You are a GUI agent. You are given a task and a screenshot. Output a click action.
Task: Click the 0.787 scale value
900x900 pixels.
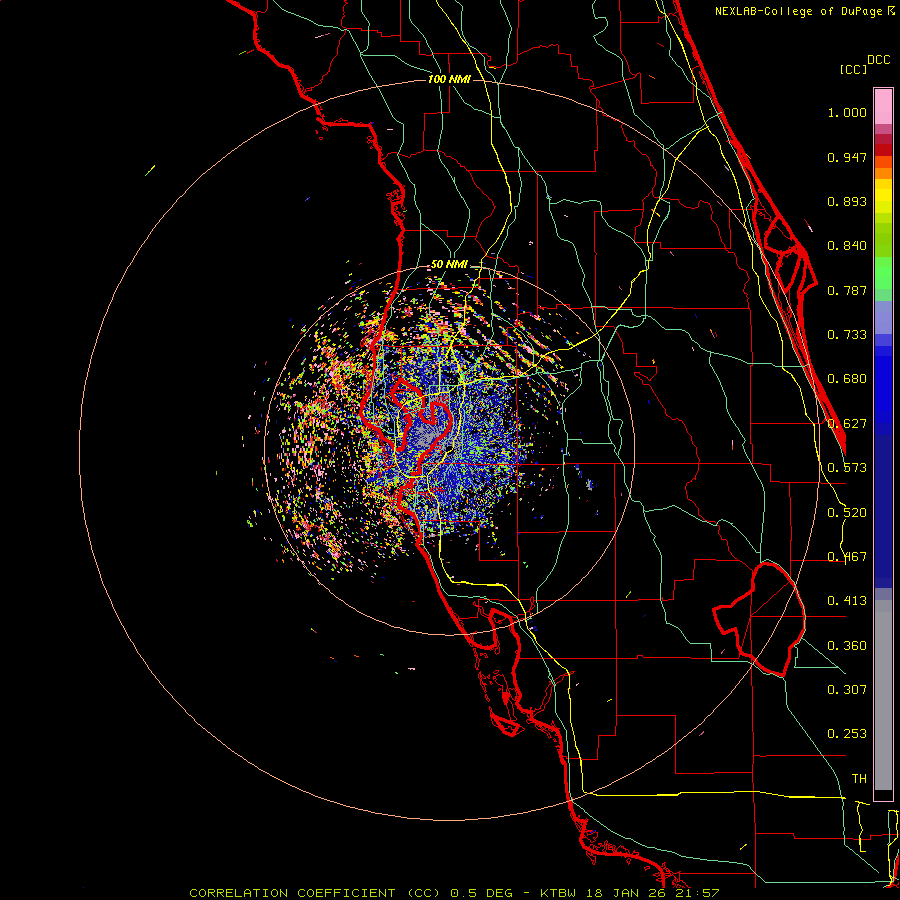coord(847,290)
